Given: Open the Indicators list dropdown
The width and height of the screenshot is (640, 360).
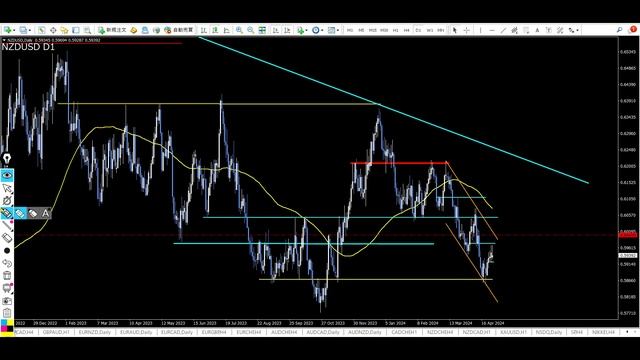Looking at the screenshot, I should coord(302,30).
